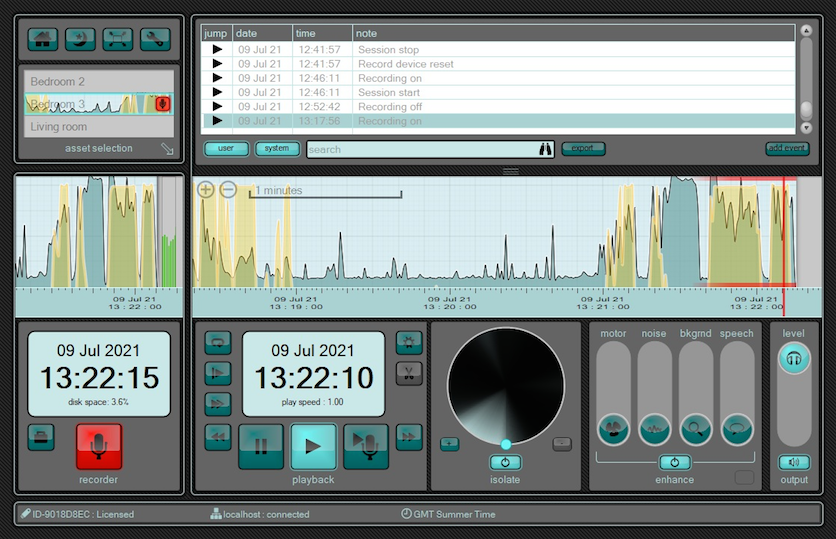
Task: Toggle the isolate power button
Action: [x=505, y=462]
